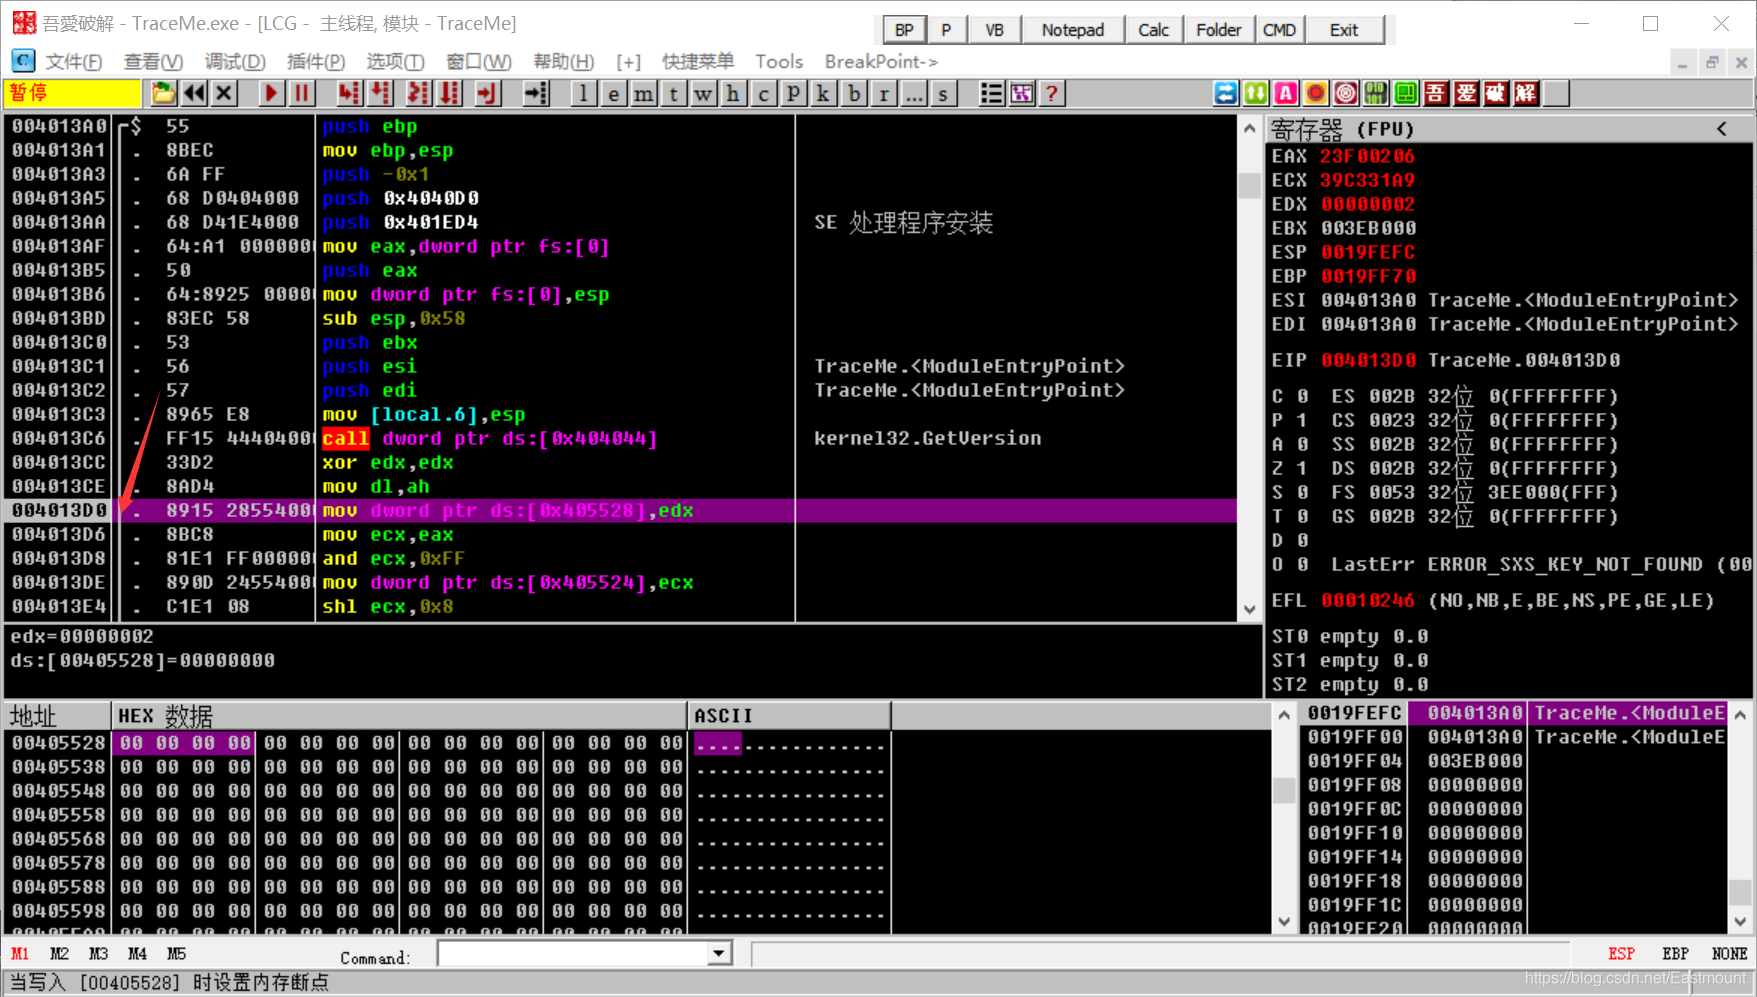Open appearance options grid icon

pyautogui.click(x=1022, y=94)
